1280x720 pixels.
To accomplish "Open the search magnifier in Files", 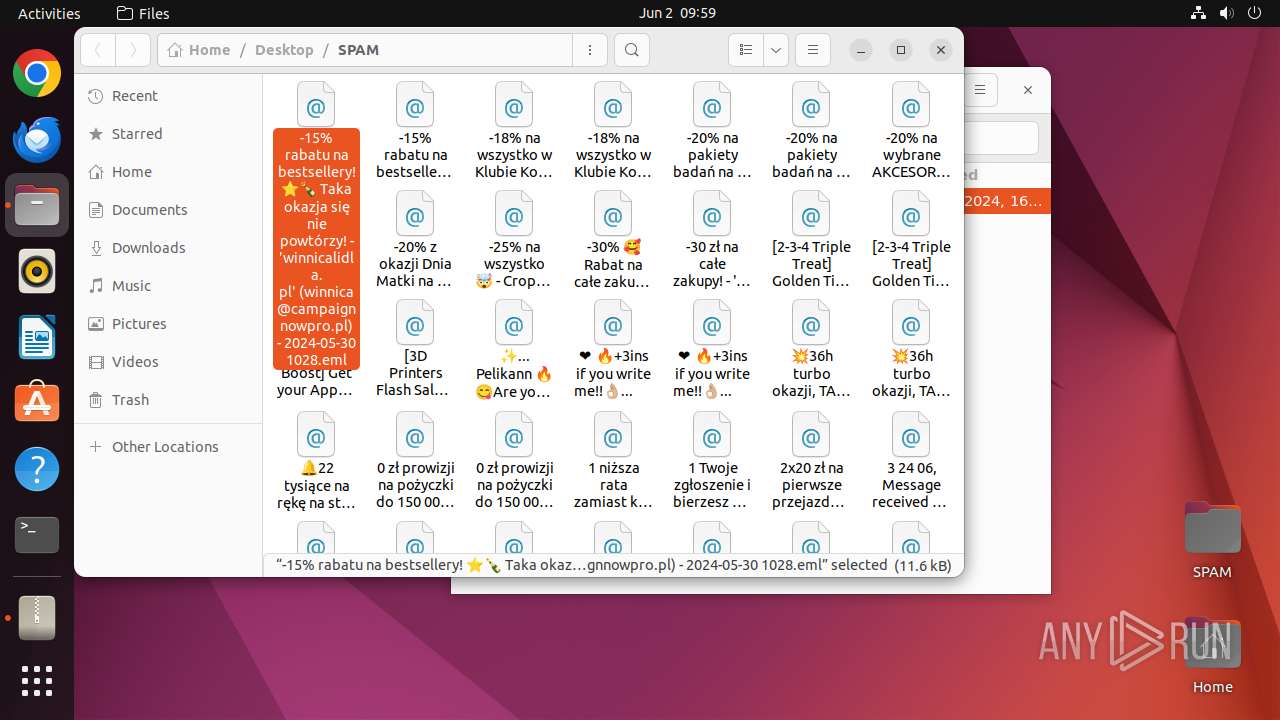I will tap(631, 50).
